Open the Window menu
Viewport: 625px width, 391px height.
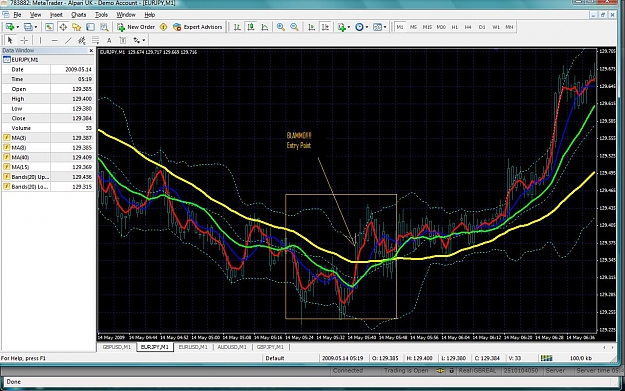126,15
